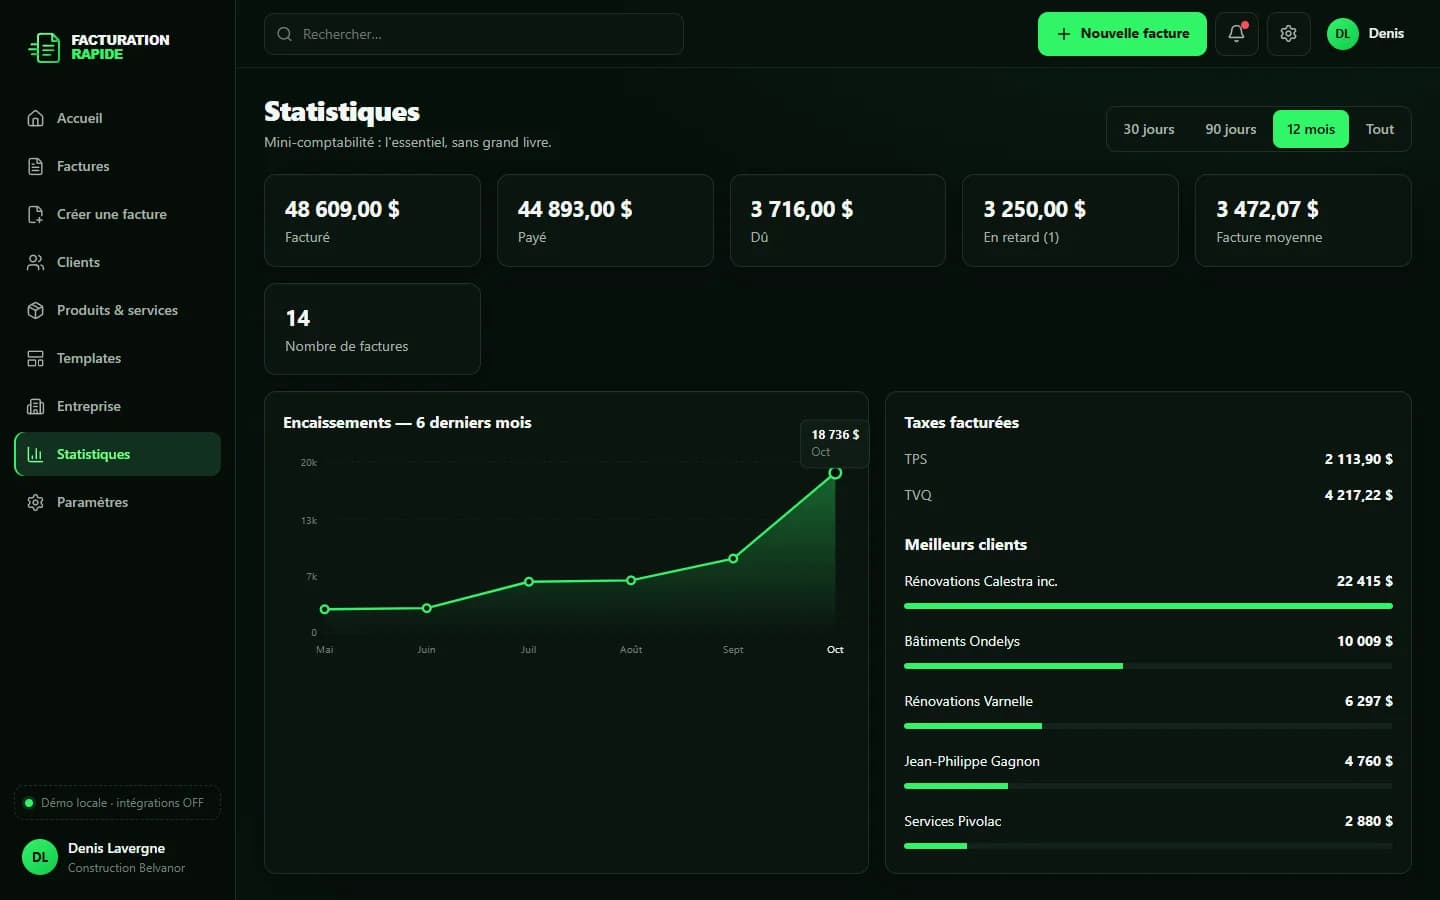Screen dimensions: 1440x900
Task: Click the Services Pivolac client name
Action: (x=953, y=821)
